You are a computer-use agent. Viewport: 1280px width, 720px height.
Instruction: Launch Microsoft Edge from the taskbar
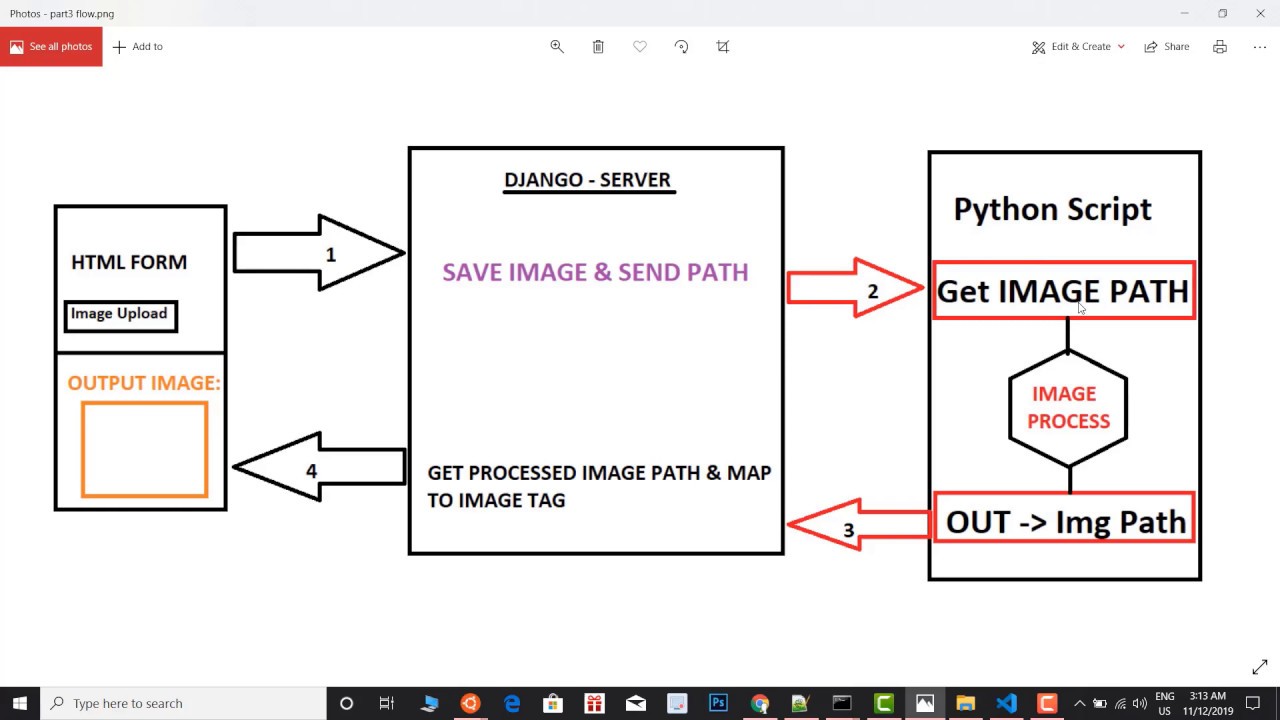(x=512, y=703)
